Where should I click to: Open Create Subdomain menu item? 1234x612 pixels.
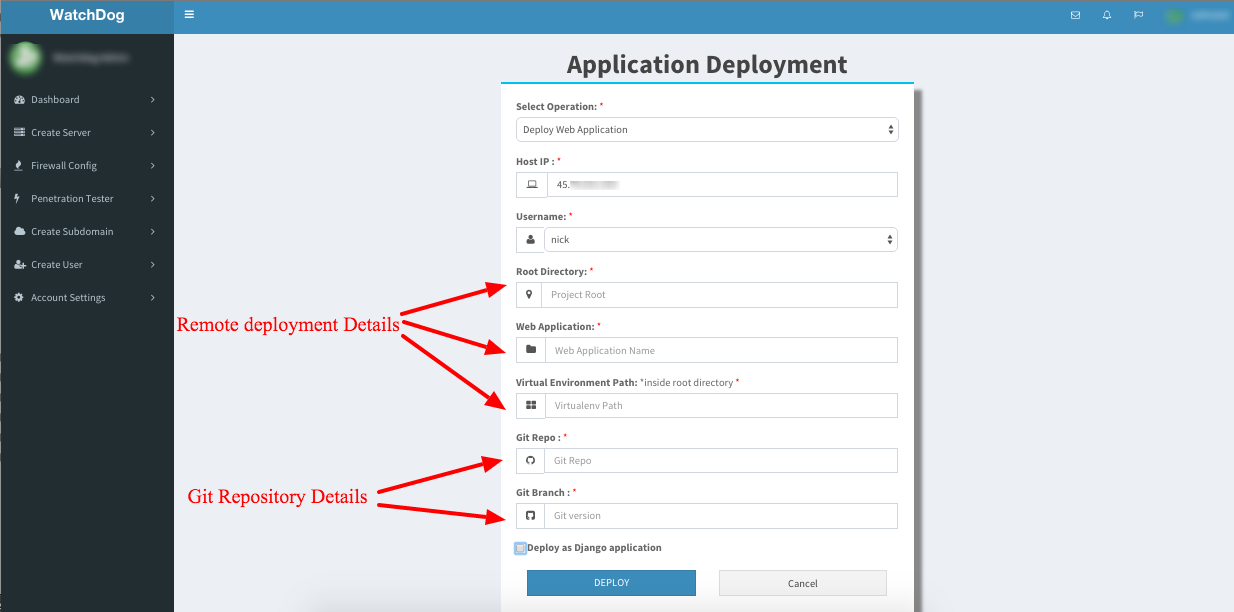(x=87, y=232)
